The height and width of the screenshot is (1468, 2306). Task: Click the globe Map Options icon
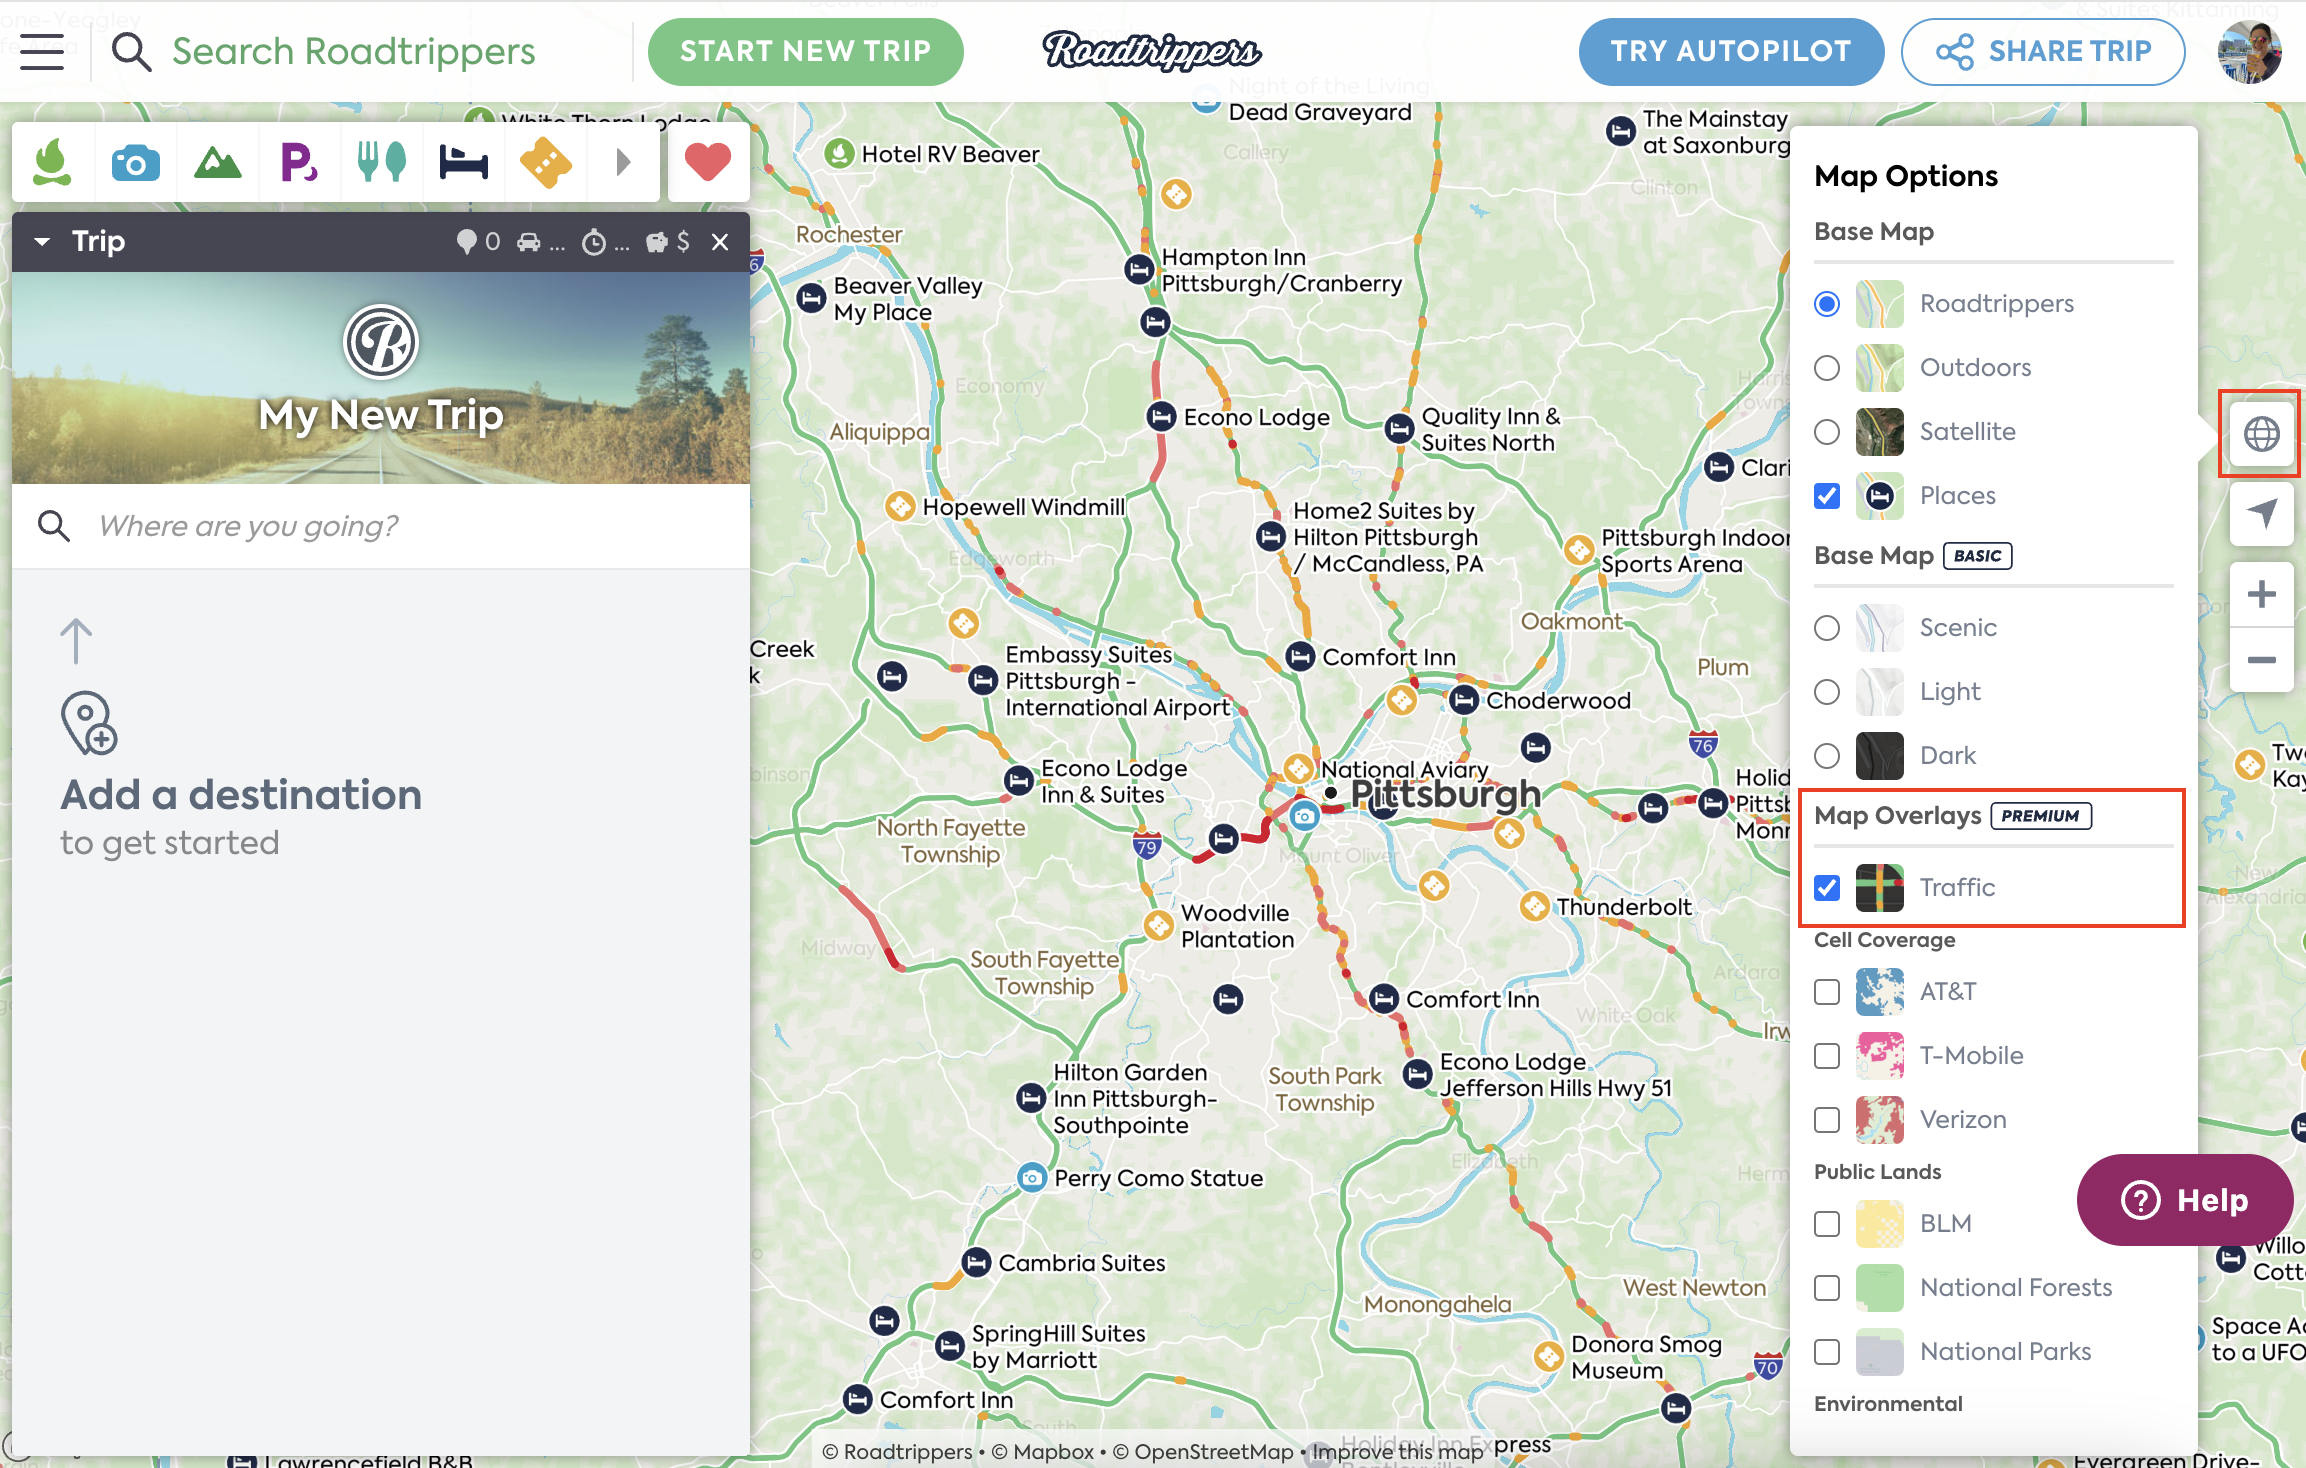coord(2261,434)
